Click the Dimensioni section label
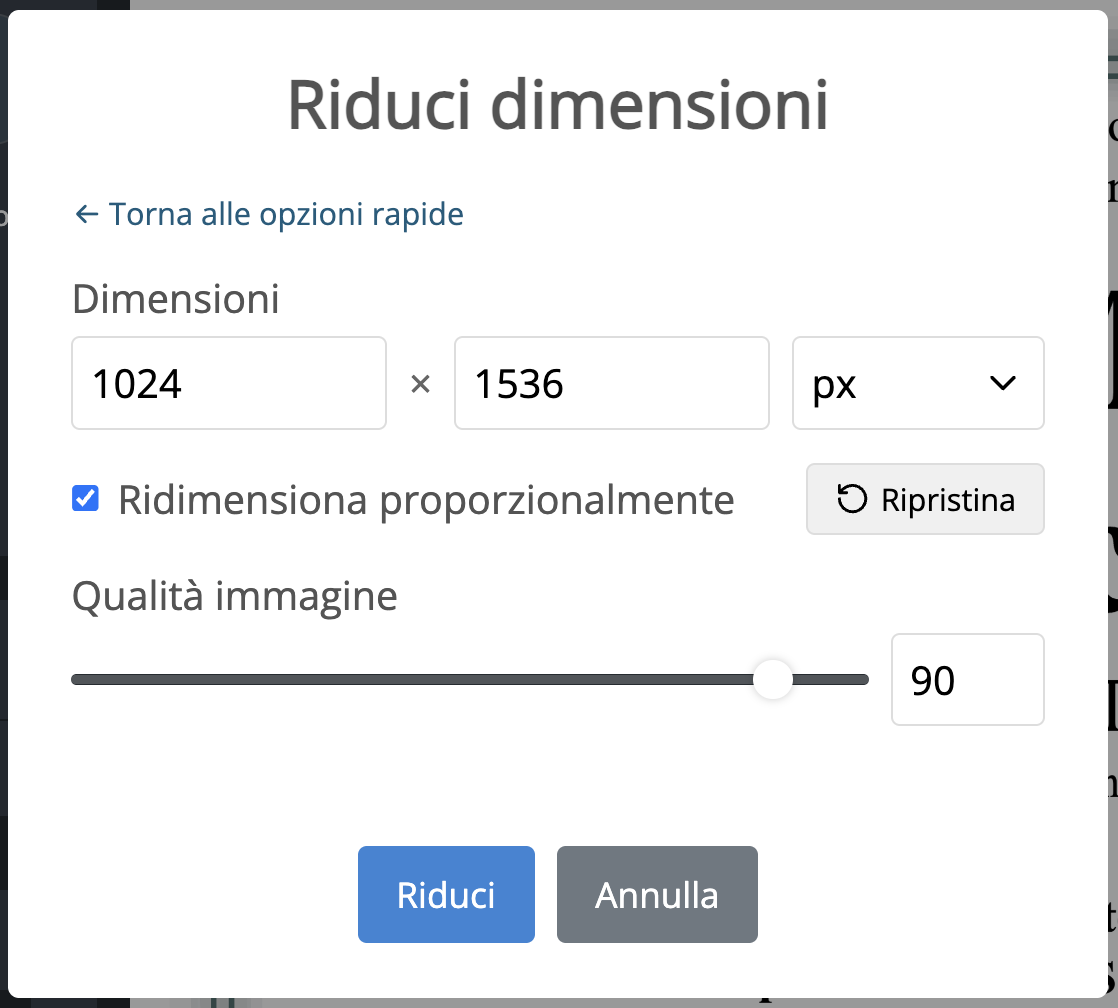This screenshot has width=1118, height=1008. tap(175, 298)
